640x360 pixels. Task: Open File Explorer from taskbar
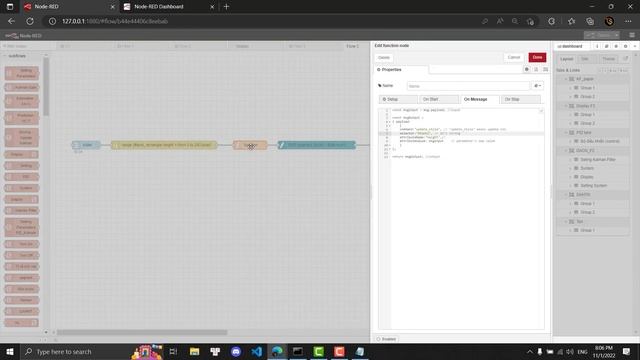[195, 351]
